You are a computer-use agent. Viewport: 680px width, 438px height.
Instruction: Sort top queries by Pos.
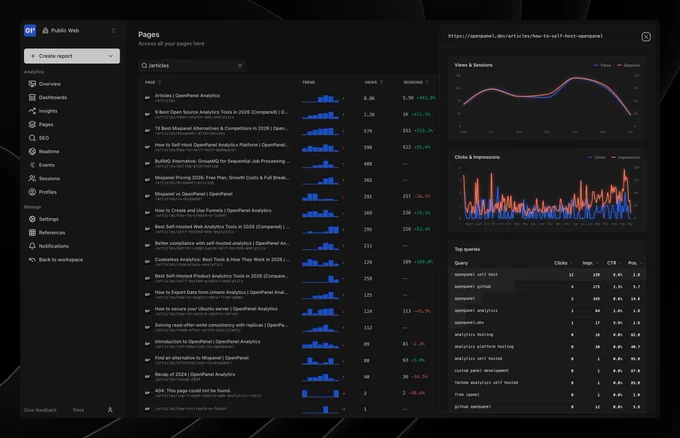(635, 263)
